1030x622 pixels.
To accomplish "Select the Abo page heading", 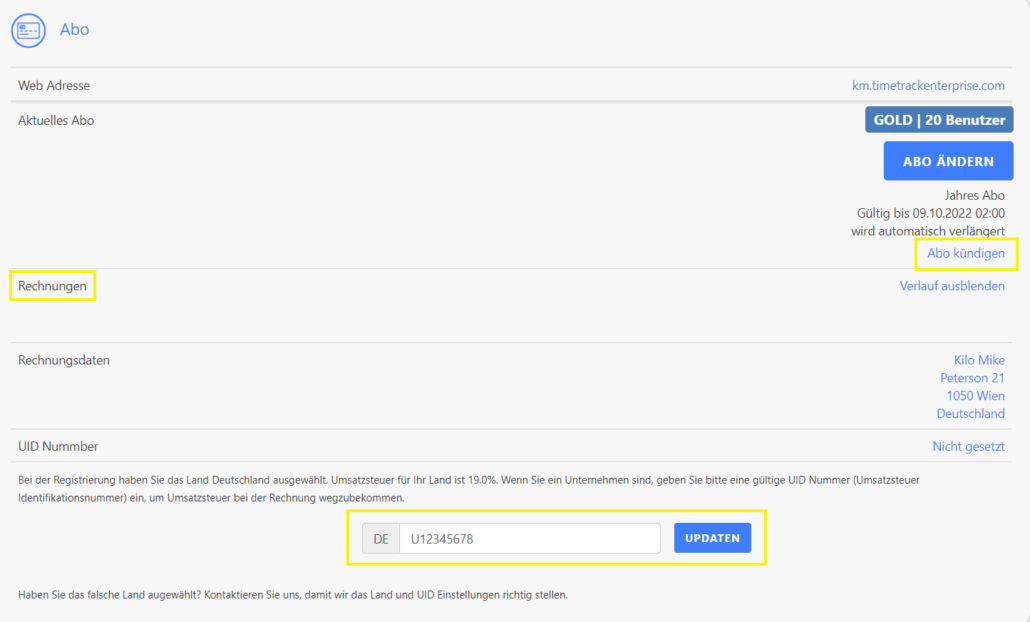I will (x=75, y=30).
